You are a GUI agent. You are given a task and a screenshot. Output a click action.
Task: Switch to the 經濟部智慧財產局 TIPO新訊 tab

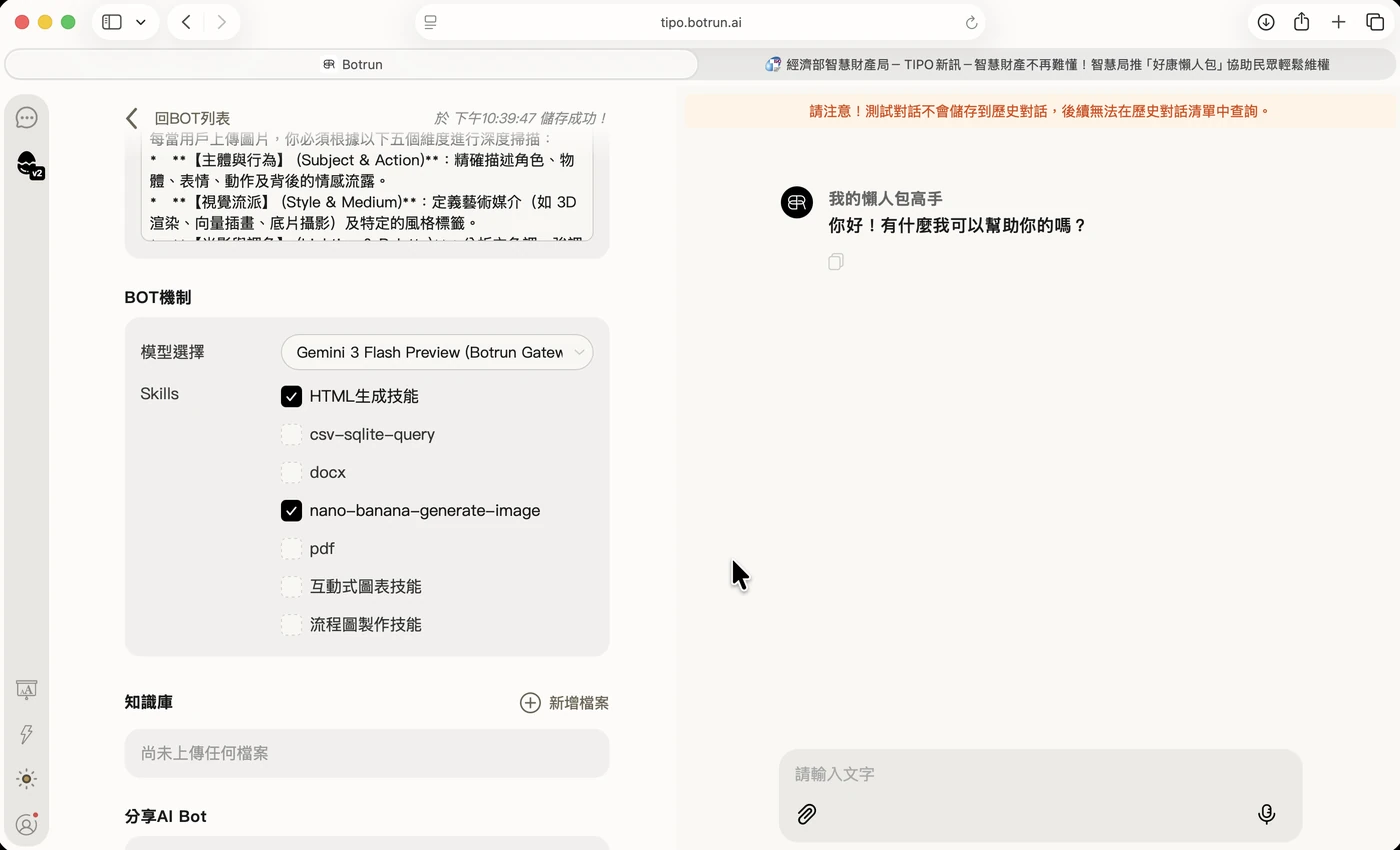tap(1047, 64)
